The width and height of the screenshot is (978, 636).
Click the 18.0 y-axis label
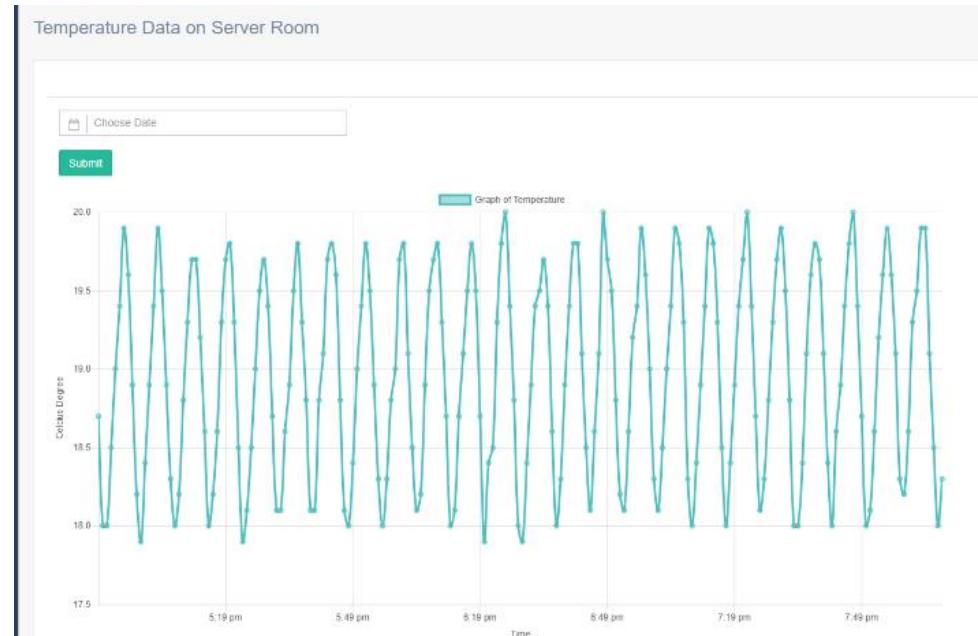coord(82,525)
